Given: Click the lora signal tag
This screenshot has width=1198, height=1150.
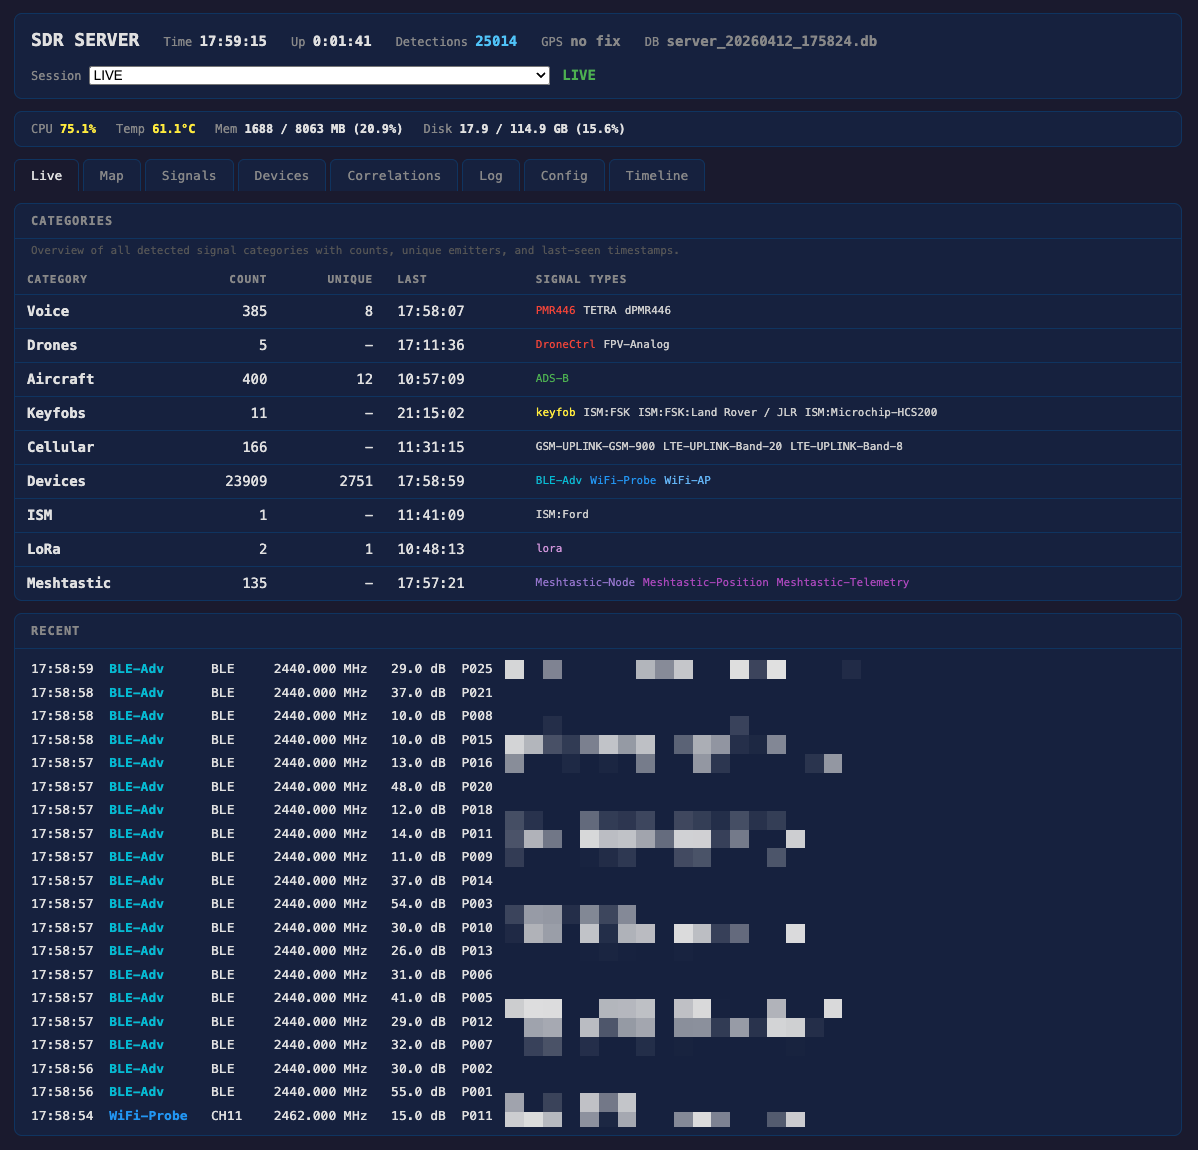Looking at the screenshot, I should [x=549, y=549].
